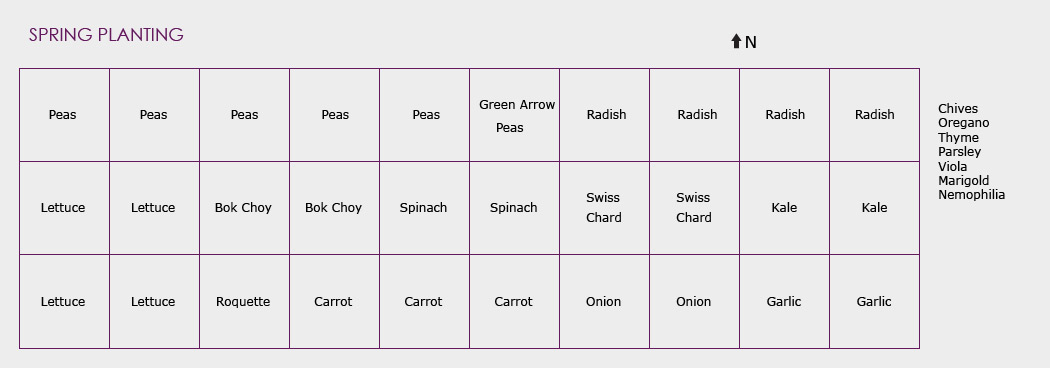Select the rightmost Garlic cell

click(875, 302)
